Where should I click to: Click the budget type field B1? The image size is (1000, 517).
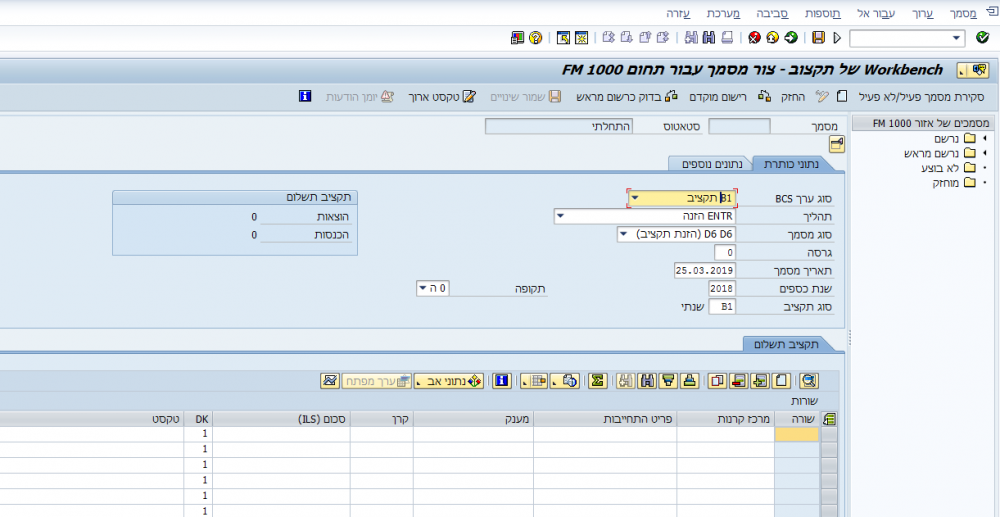(722, 307)
